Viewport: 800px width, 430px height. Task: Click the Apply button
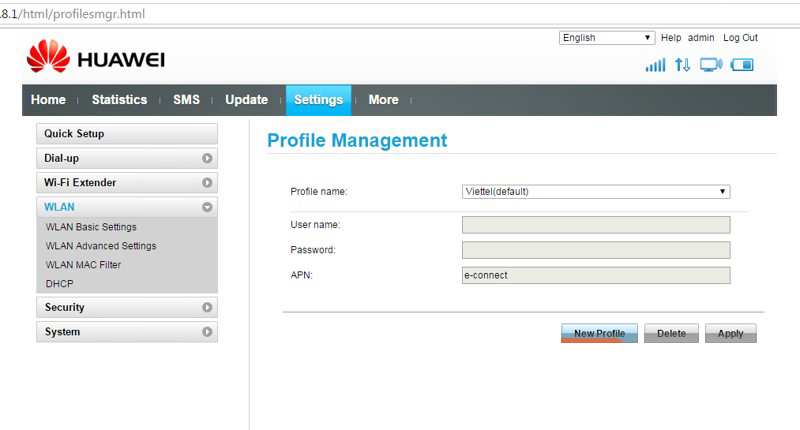coord(730,334)
